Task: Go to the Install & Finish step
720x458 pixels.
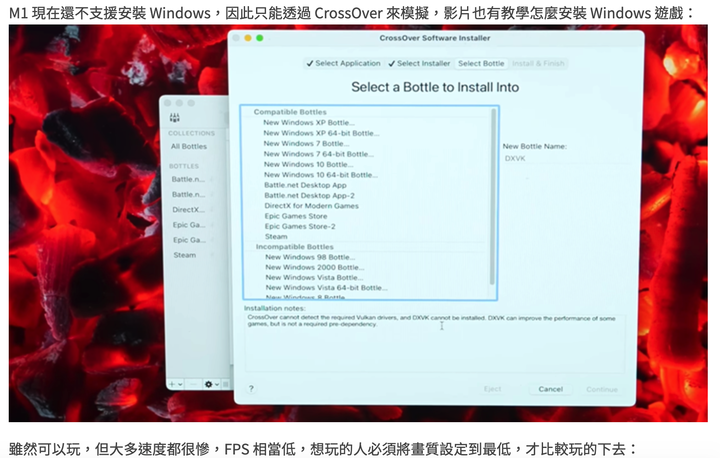Action: click(538, 63)
